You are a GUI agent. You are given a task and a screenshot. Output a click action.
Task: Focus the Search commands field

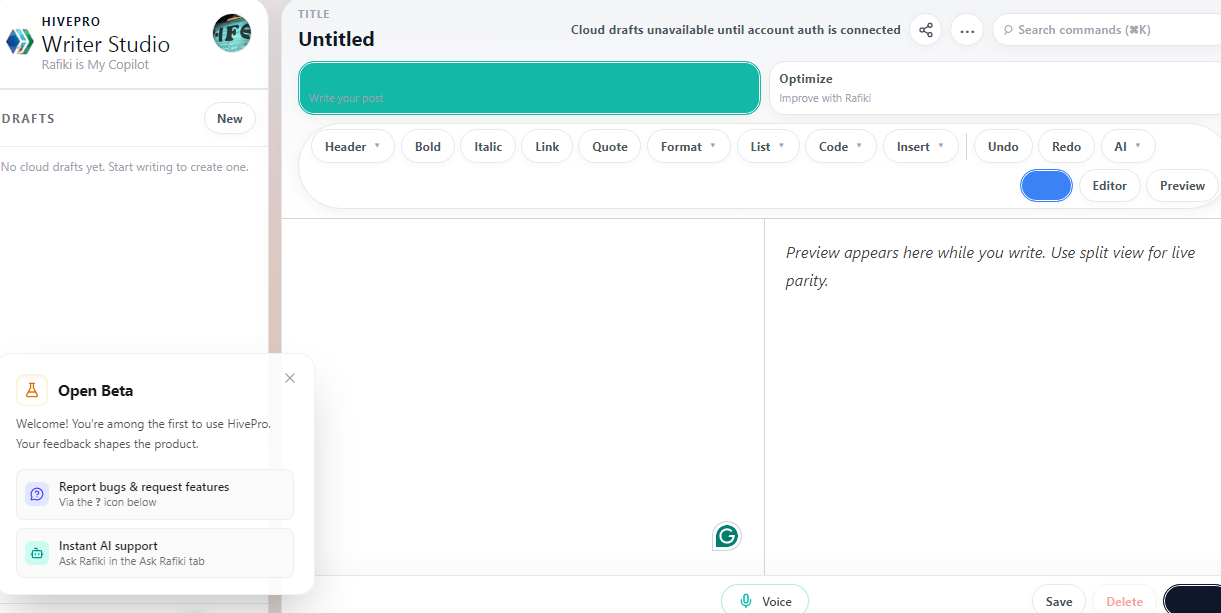point(1107,30)
